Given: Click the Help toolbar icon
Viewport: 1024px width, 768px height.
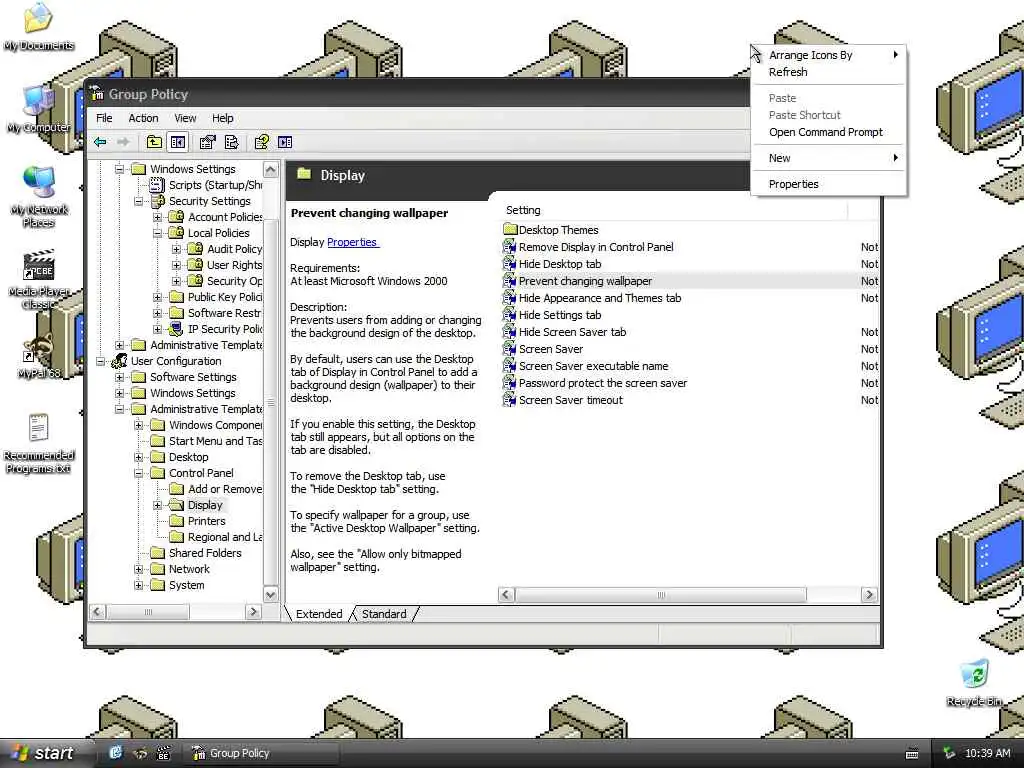Looking at the screenshot, I should click(262, 142).
